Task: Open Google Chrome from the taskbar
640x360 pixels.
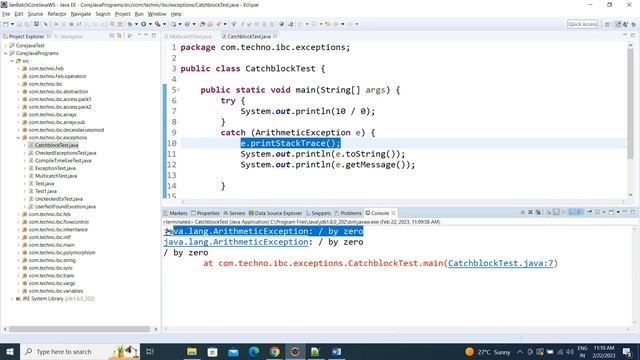Action: click(275, 351)
